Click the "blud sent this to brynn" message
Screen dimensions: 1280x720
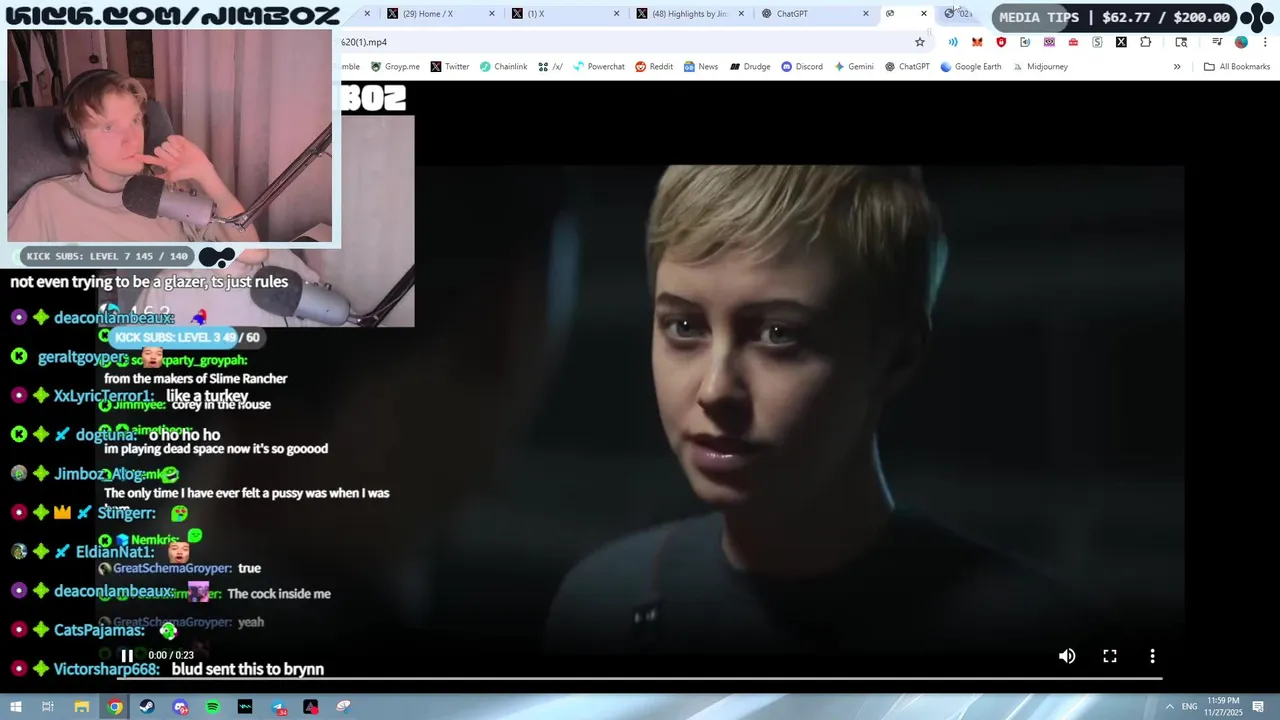point(248,669)
